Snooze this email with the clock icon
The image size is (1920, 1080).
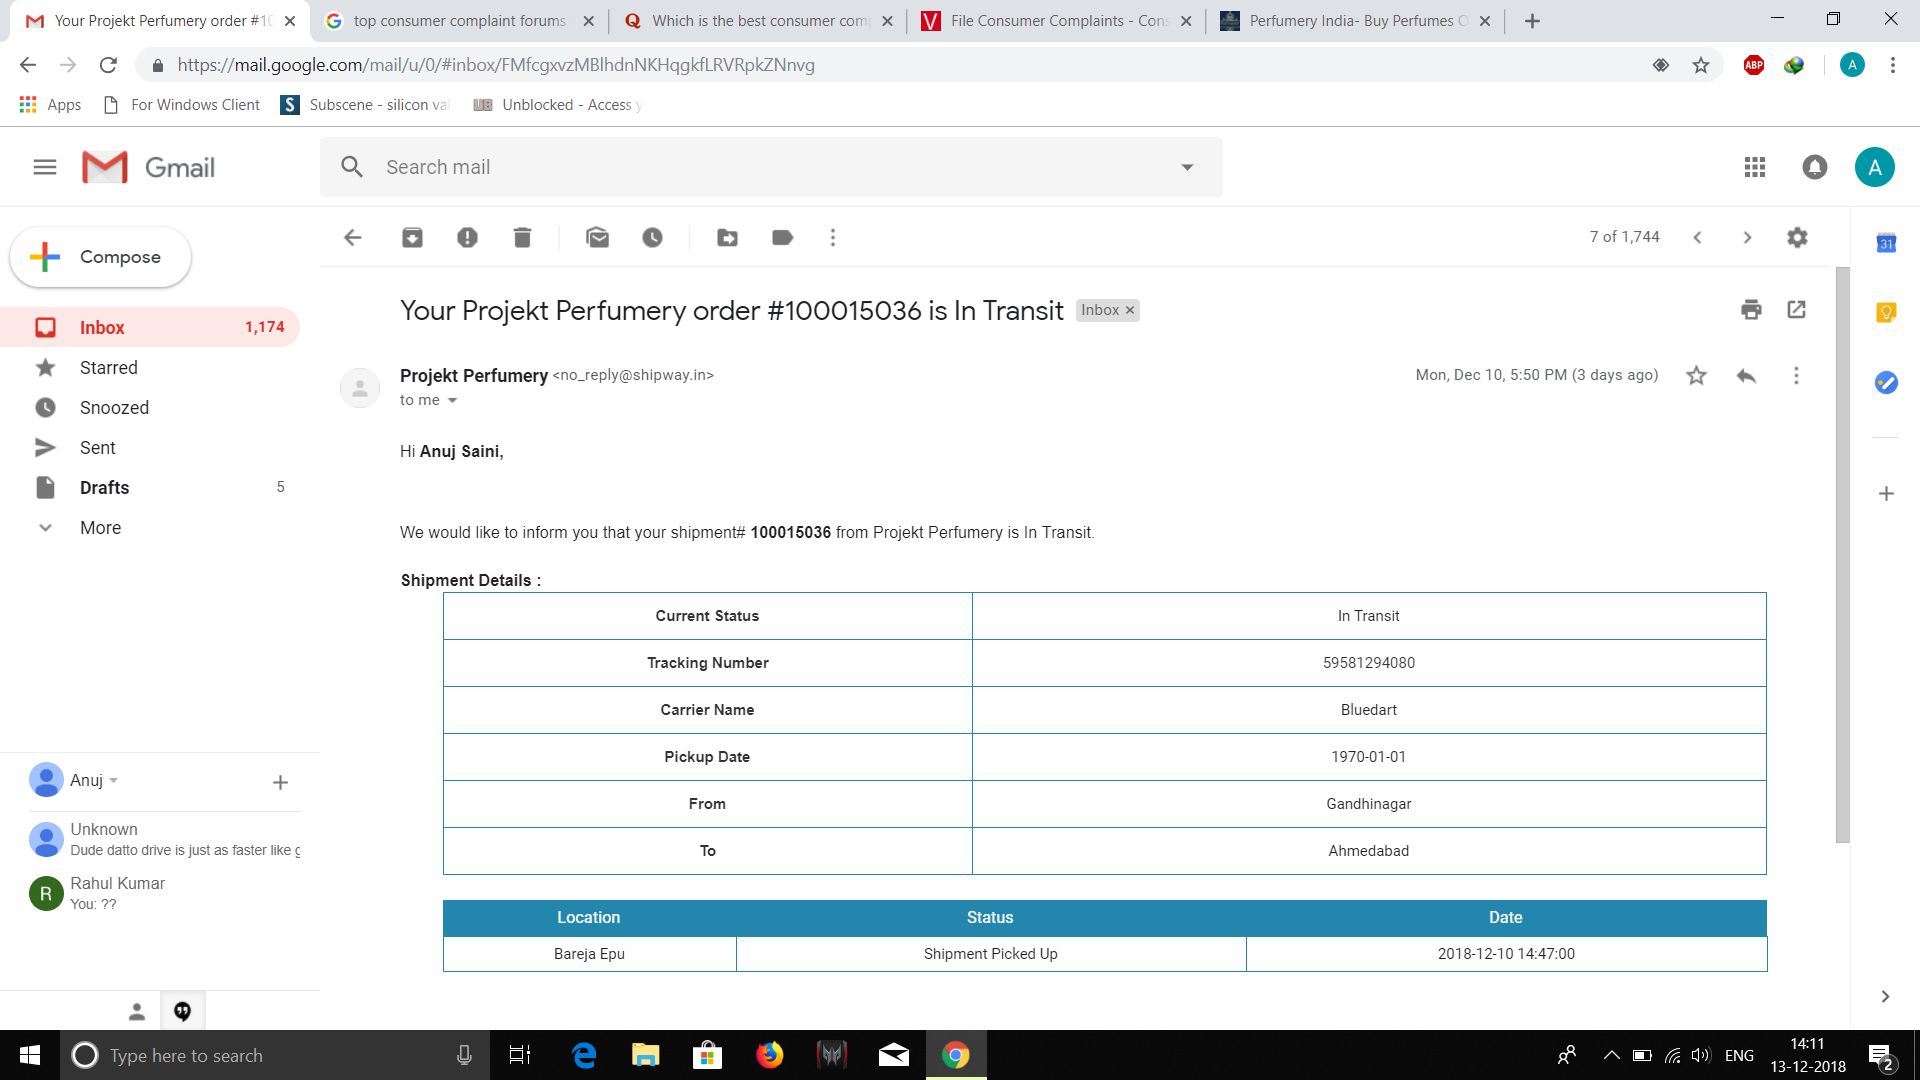(x=652, y=237)
